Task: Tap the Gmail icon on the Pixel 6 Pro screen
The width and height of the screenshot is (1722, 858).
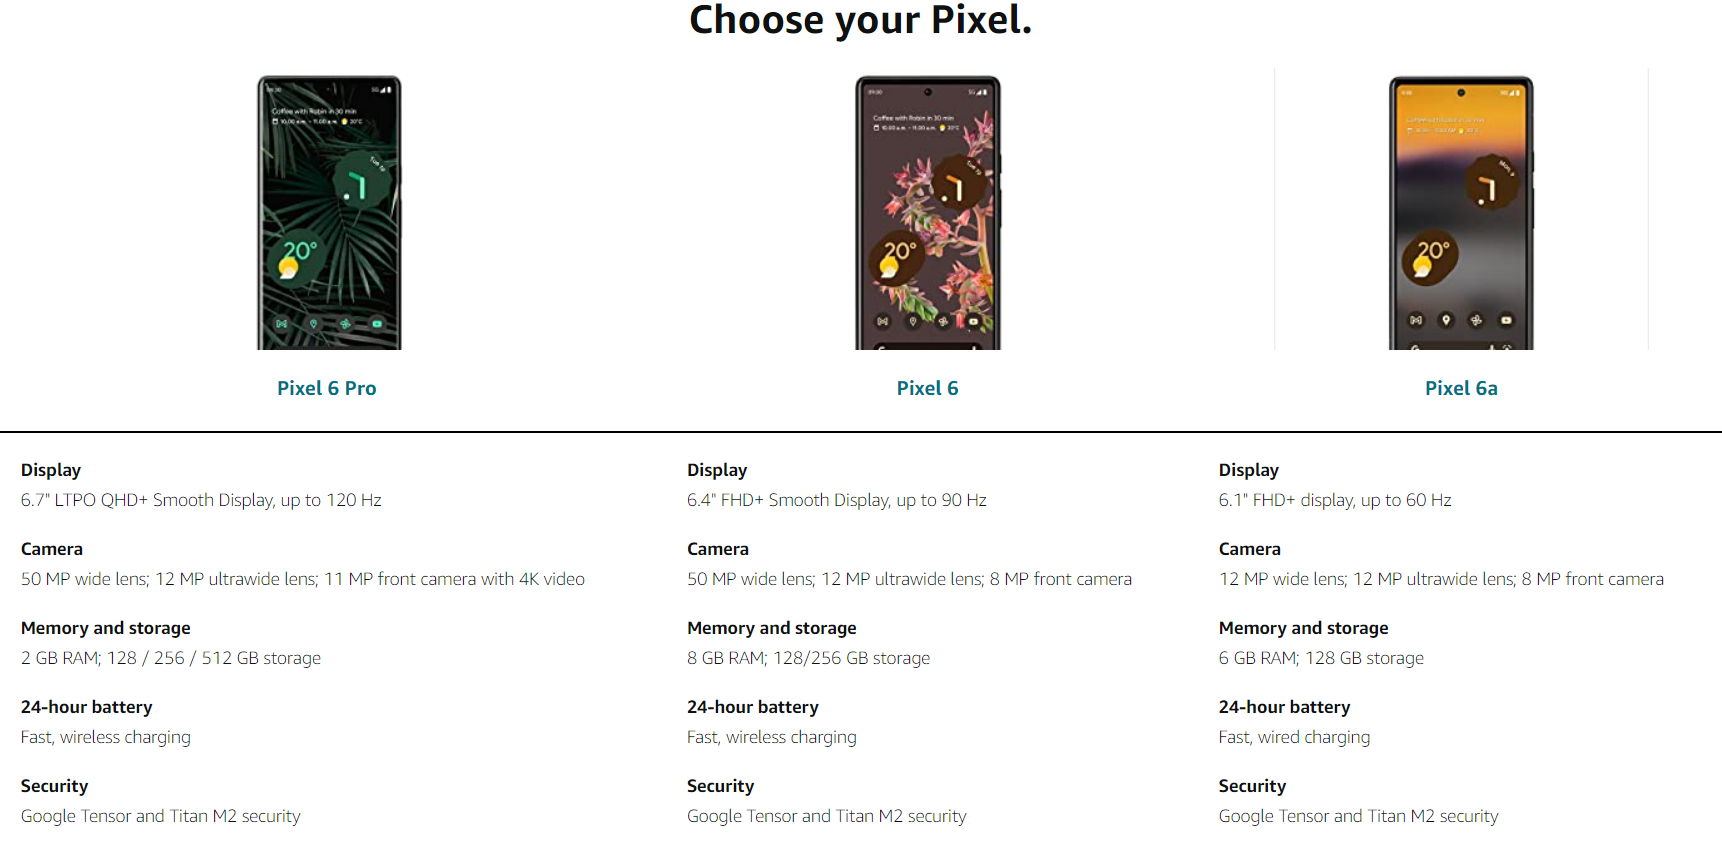Action: click(282, 324)
